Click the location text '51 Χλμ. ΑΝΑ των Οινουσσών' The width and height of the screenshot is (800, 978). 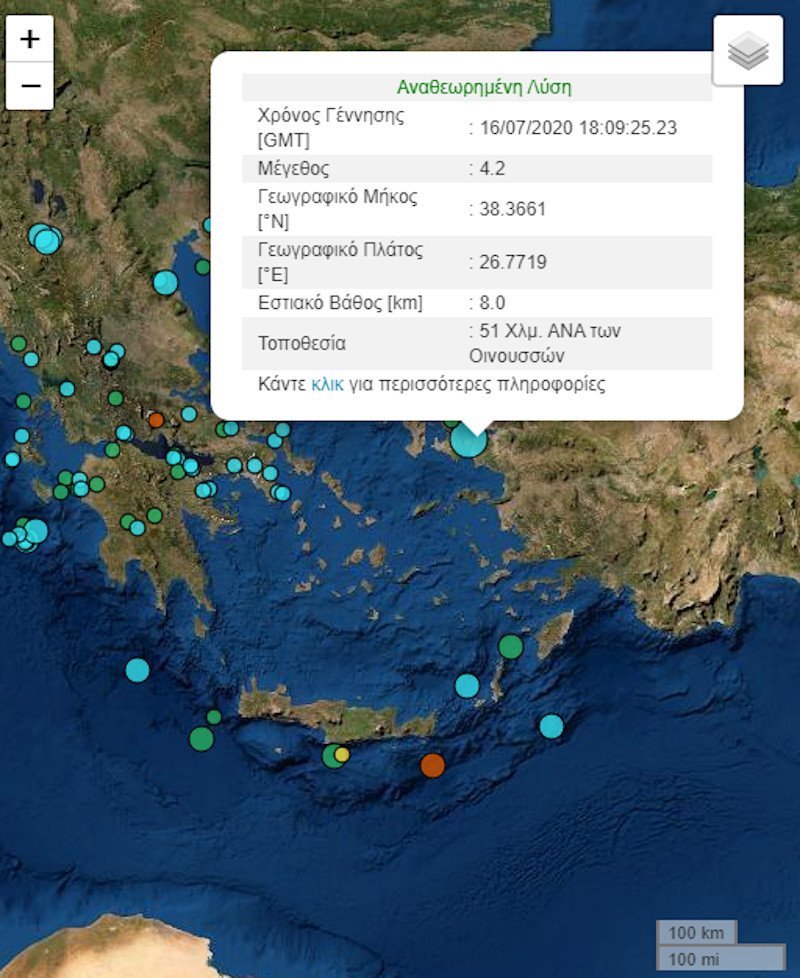pos(545,343)
